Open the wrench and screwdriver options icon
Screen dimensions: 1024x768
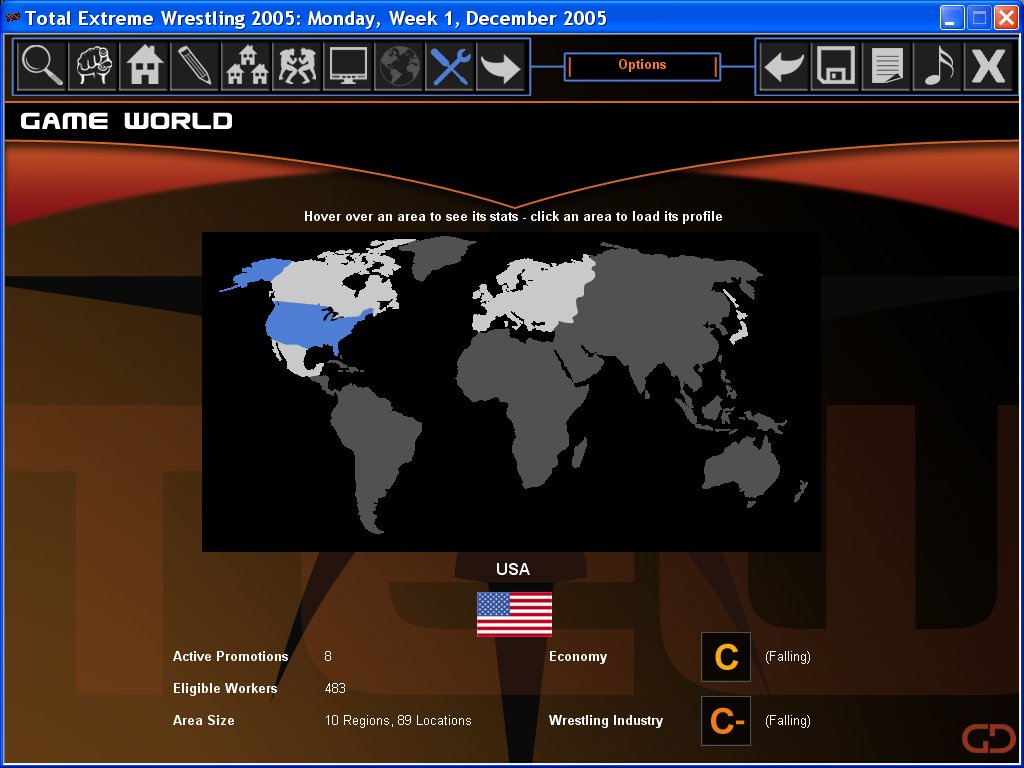pyautogui.click(x=450, y=67)
